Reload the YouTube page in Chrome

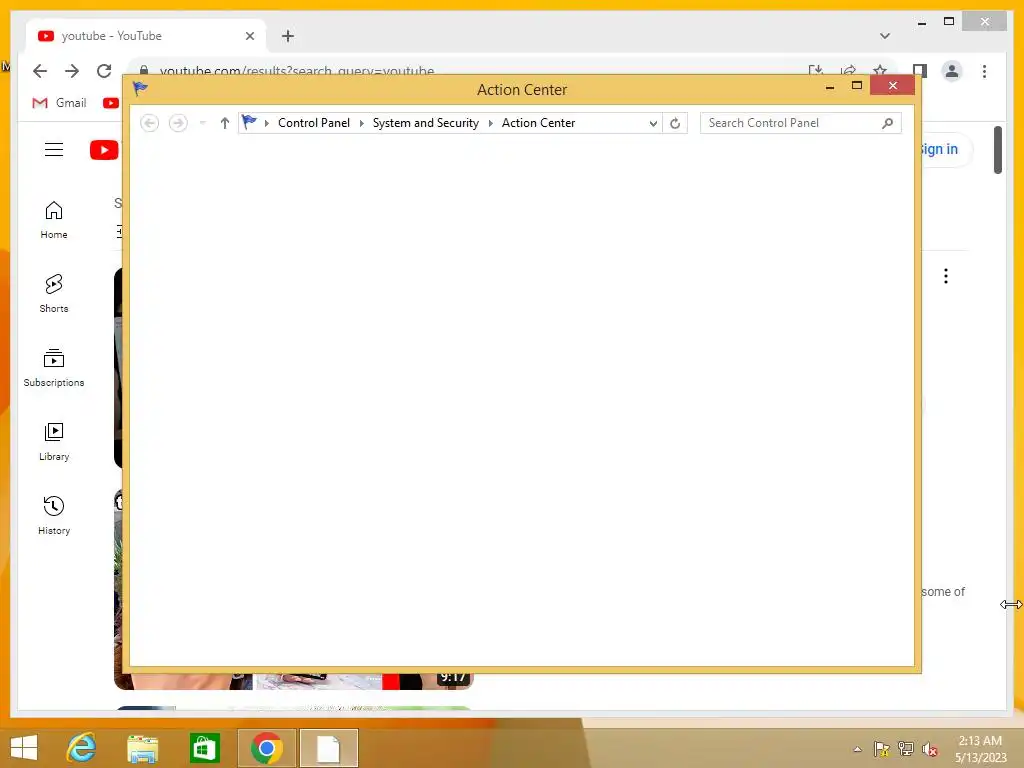click(104, 71)
